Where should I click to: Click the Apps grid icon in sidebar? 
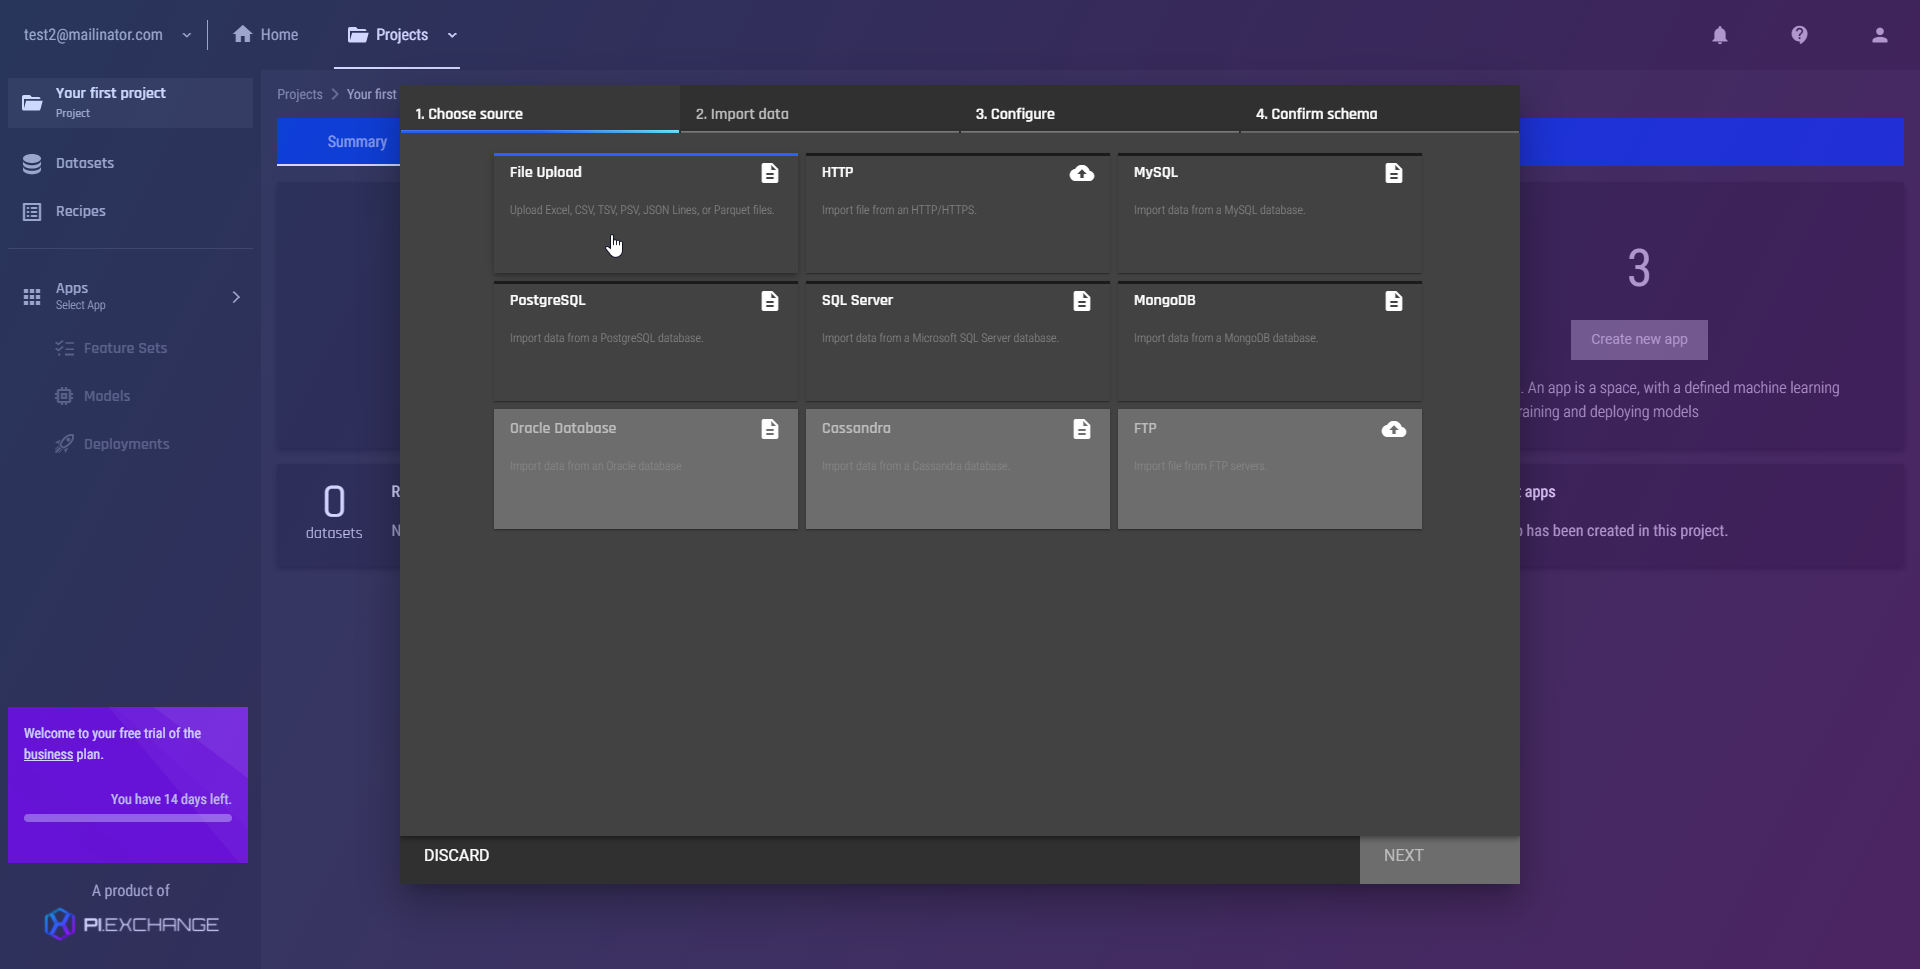tap(32, 297)
